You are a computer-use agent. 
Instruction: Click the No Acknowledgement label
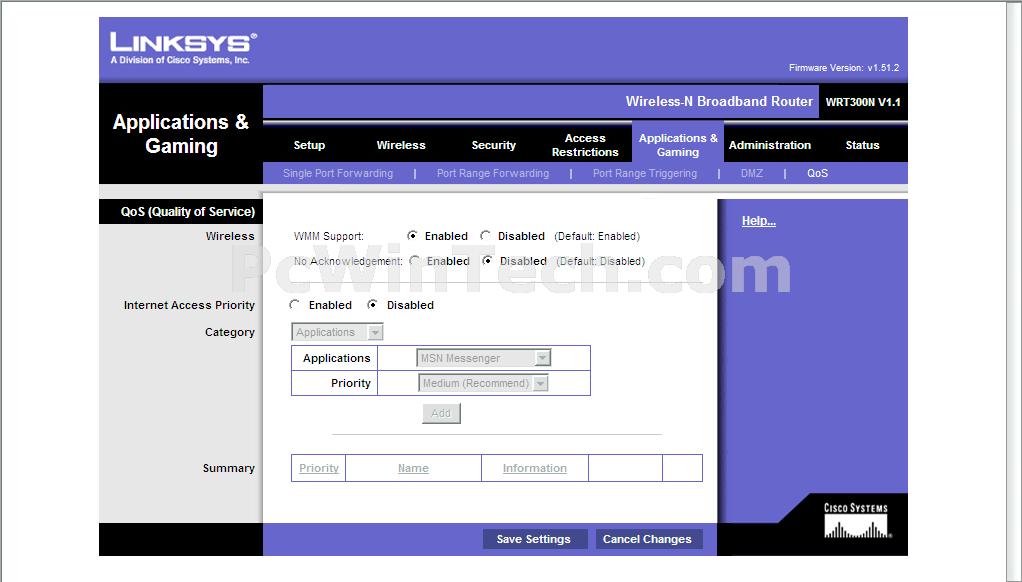pos(347,261)
